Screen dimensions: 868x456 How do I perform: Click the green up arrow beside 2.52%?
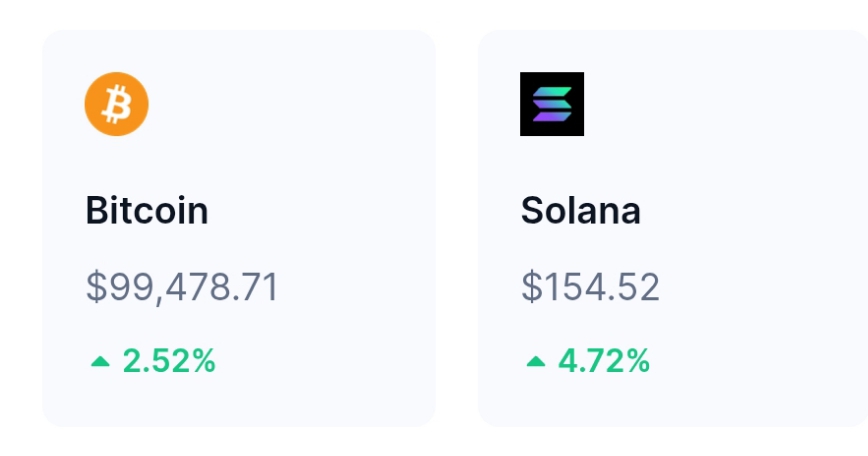100,361
